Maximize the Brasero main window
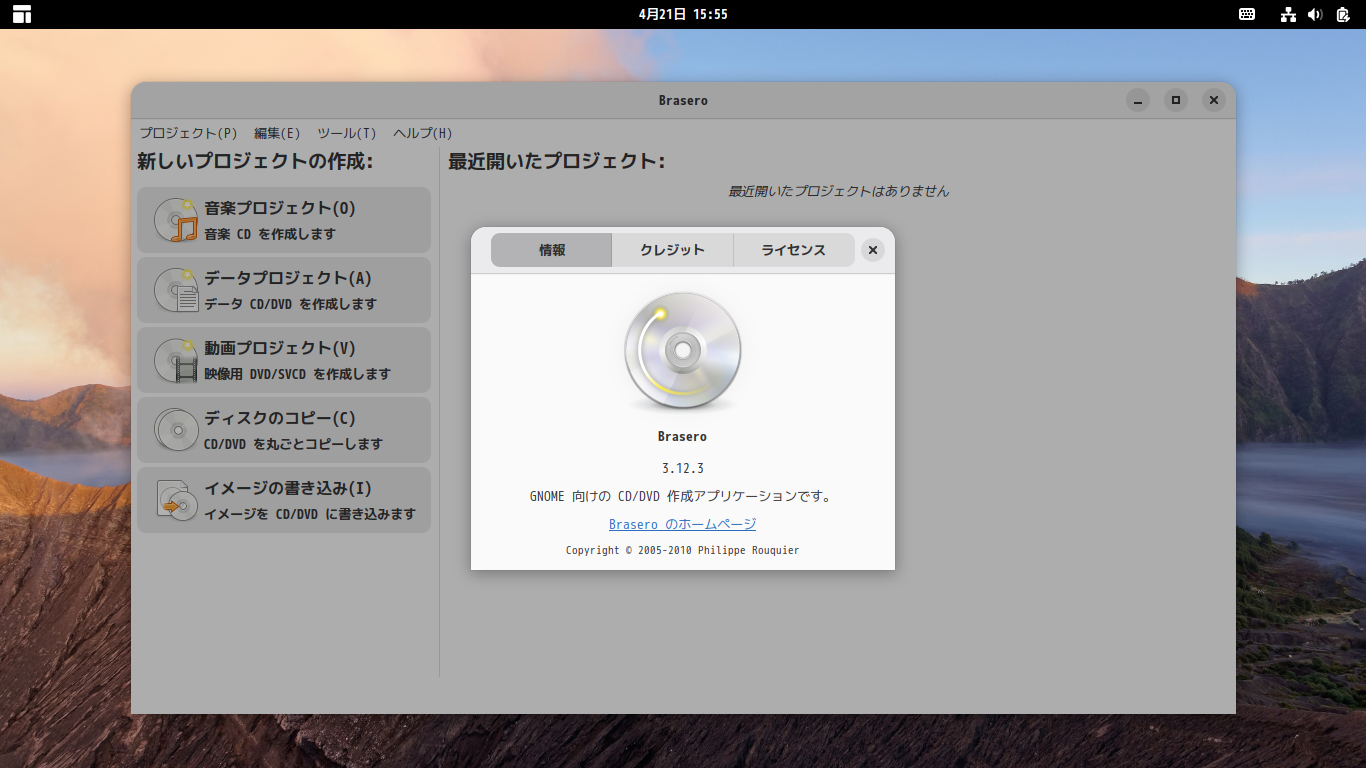 [x=1176, y=100]
